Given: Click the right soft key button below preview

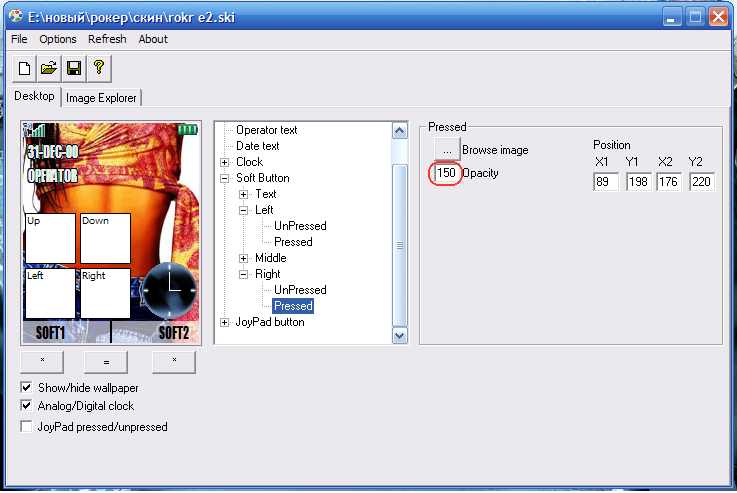Looking at the screenshot, I should click(174, 361).
